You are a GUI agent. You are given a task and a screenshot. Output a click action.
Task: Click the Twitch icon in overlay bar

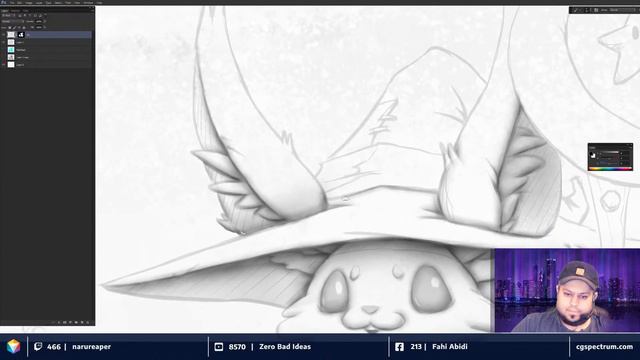click(x=38, y=347)
